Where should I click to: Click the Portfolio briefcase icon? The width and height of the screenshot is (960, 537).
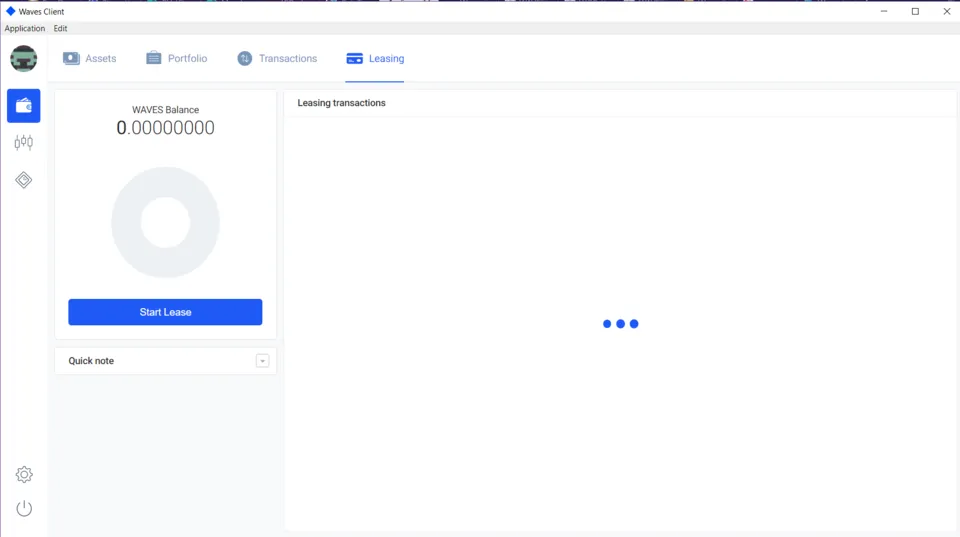(154, 58)
